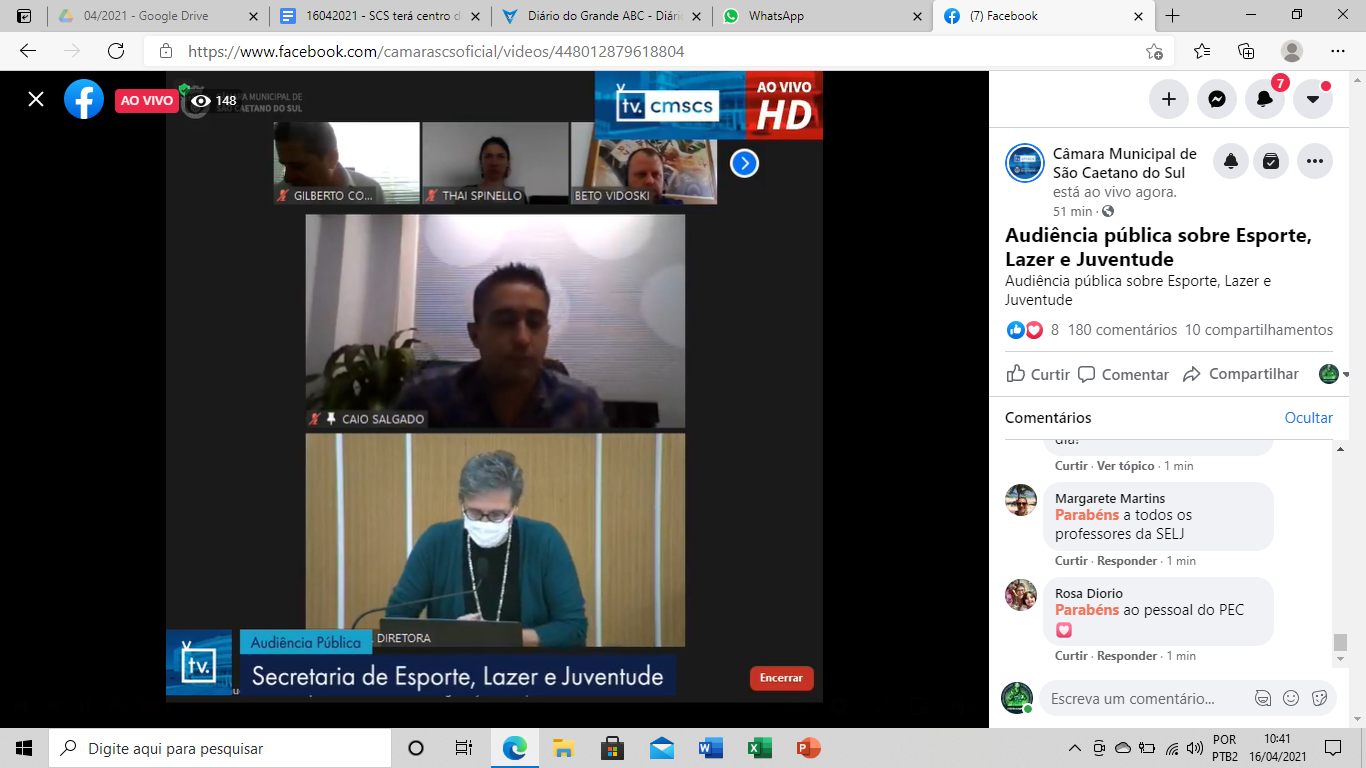
Task: Toggle page notification bell for Câmara Municipal
Action: [x=1231, y=161]
